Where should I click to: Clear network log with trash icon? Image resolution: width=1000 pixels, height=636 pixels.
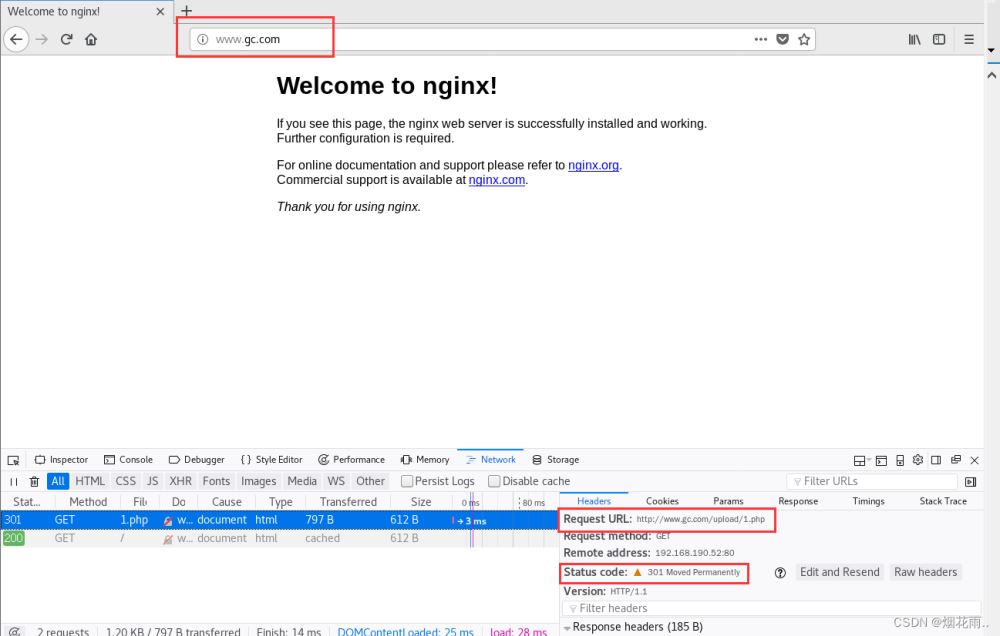point(34,482)
